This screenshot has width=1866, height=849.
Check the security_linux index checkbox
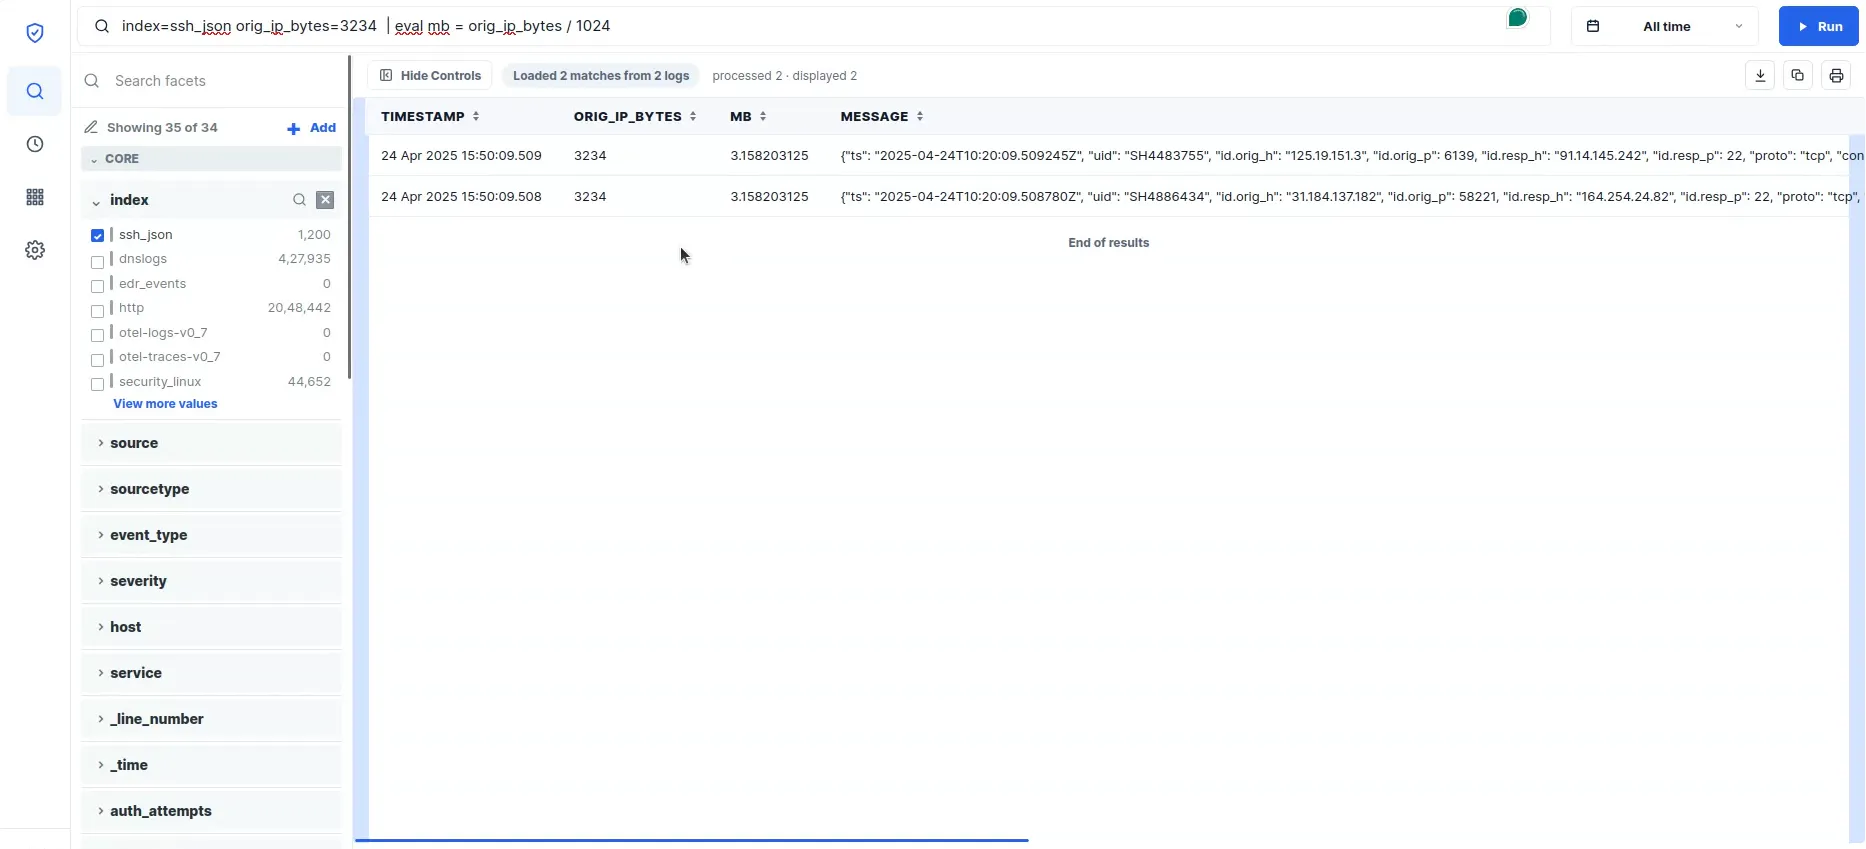[x=97, y=384]
